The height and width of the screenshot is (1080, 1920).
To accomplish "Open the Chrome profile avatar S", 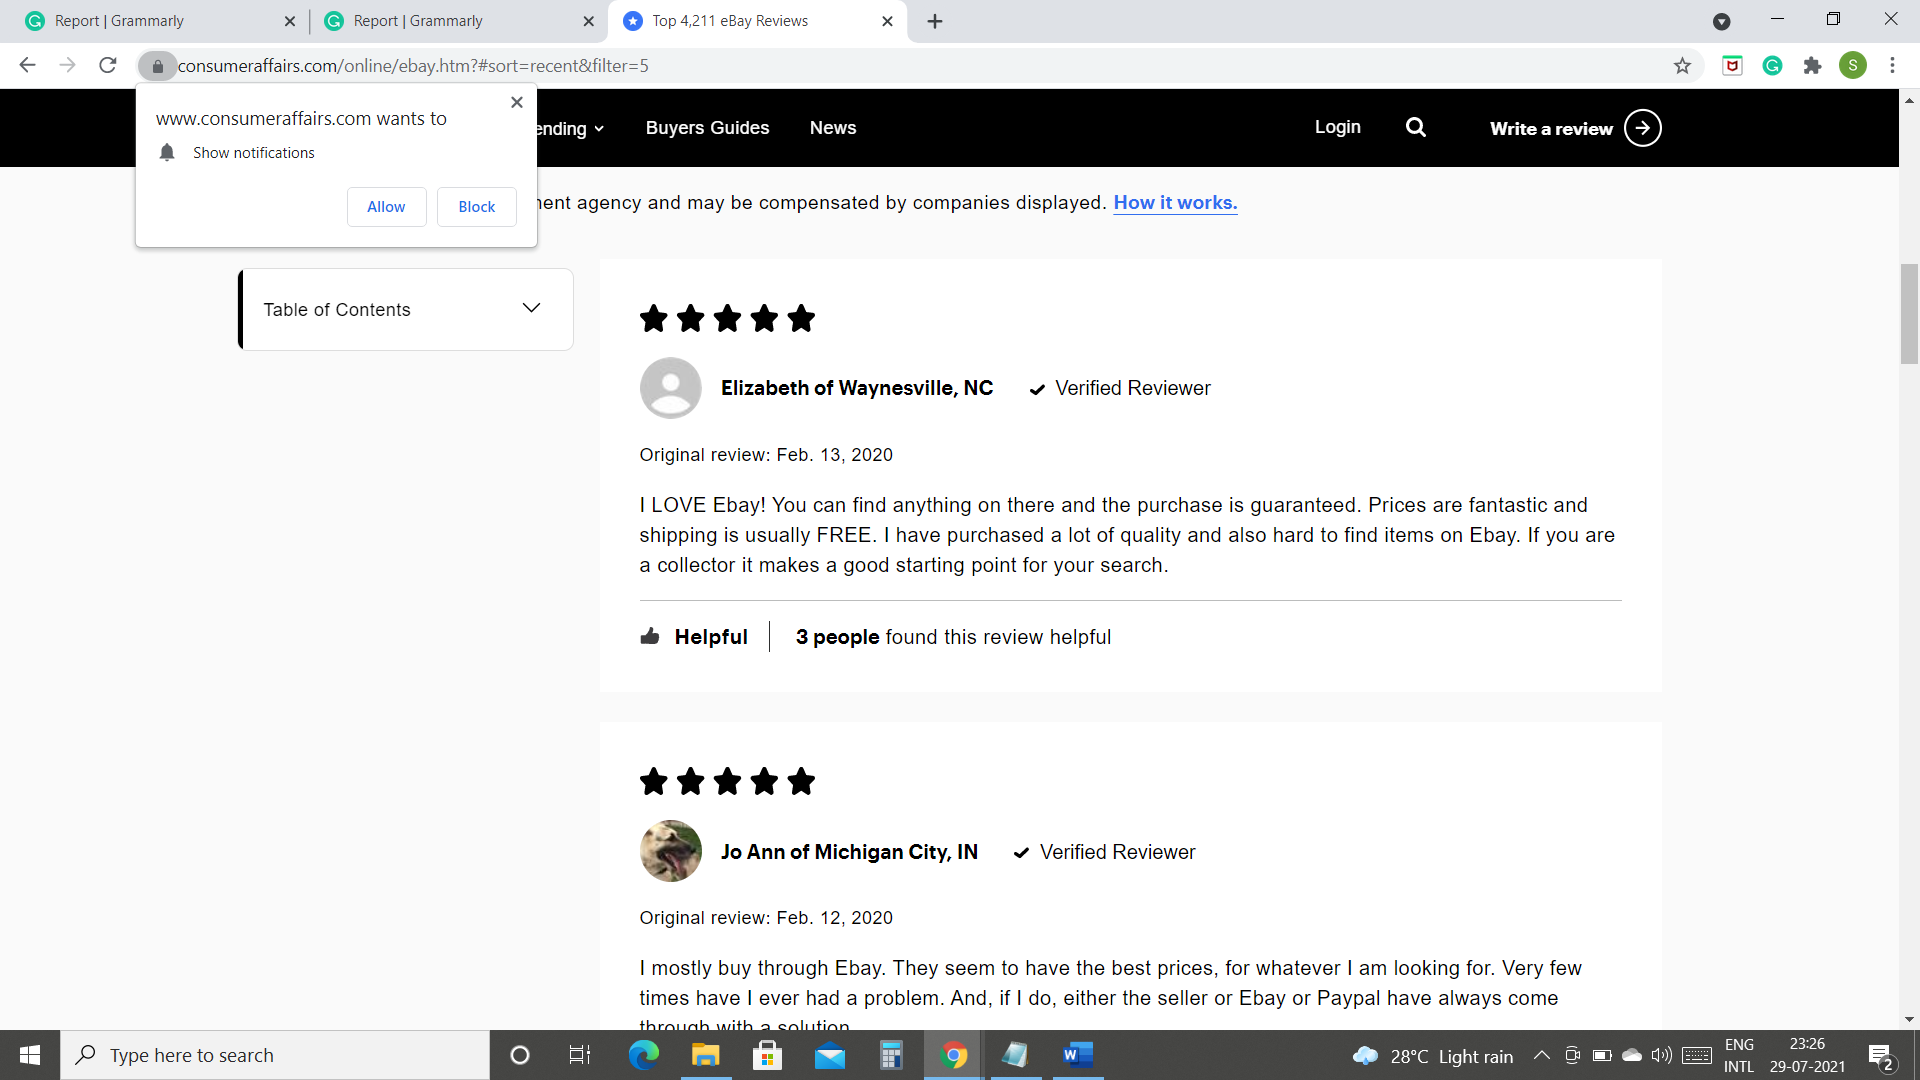I will [1852, 66].
